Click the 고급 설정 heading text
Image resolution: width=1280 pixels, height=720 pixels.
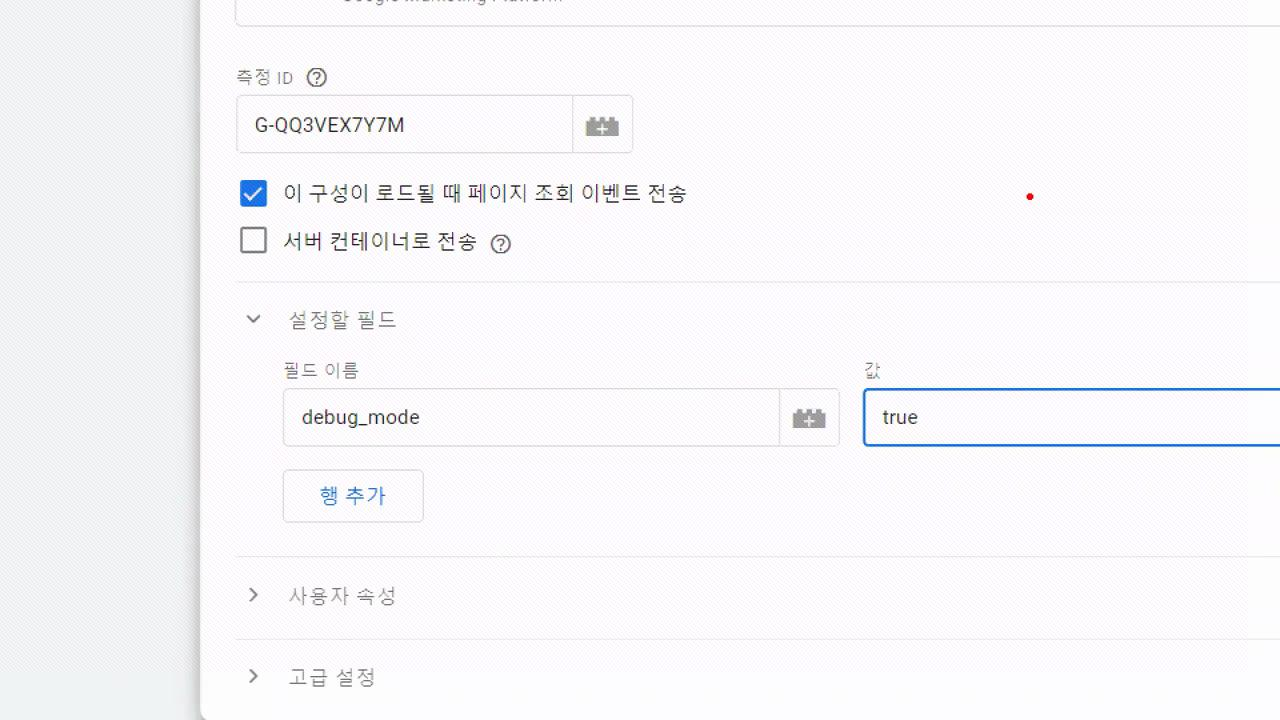click(332, 678)
